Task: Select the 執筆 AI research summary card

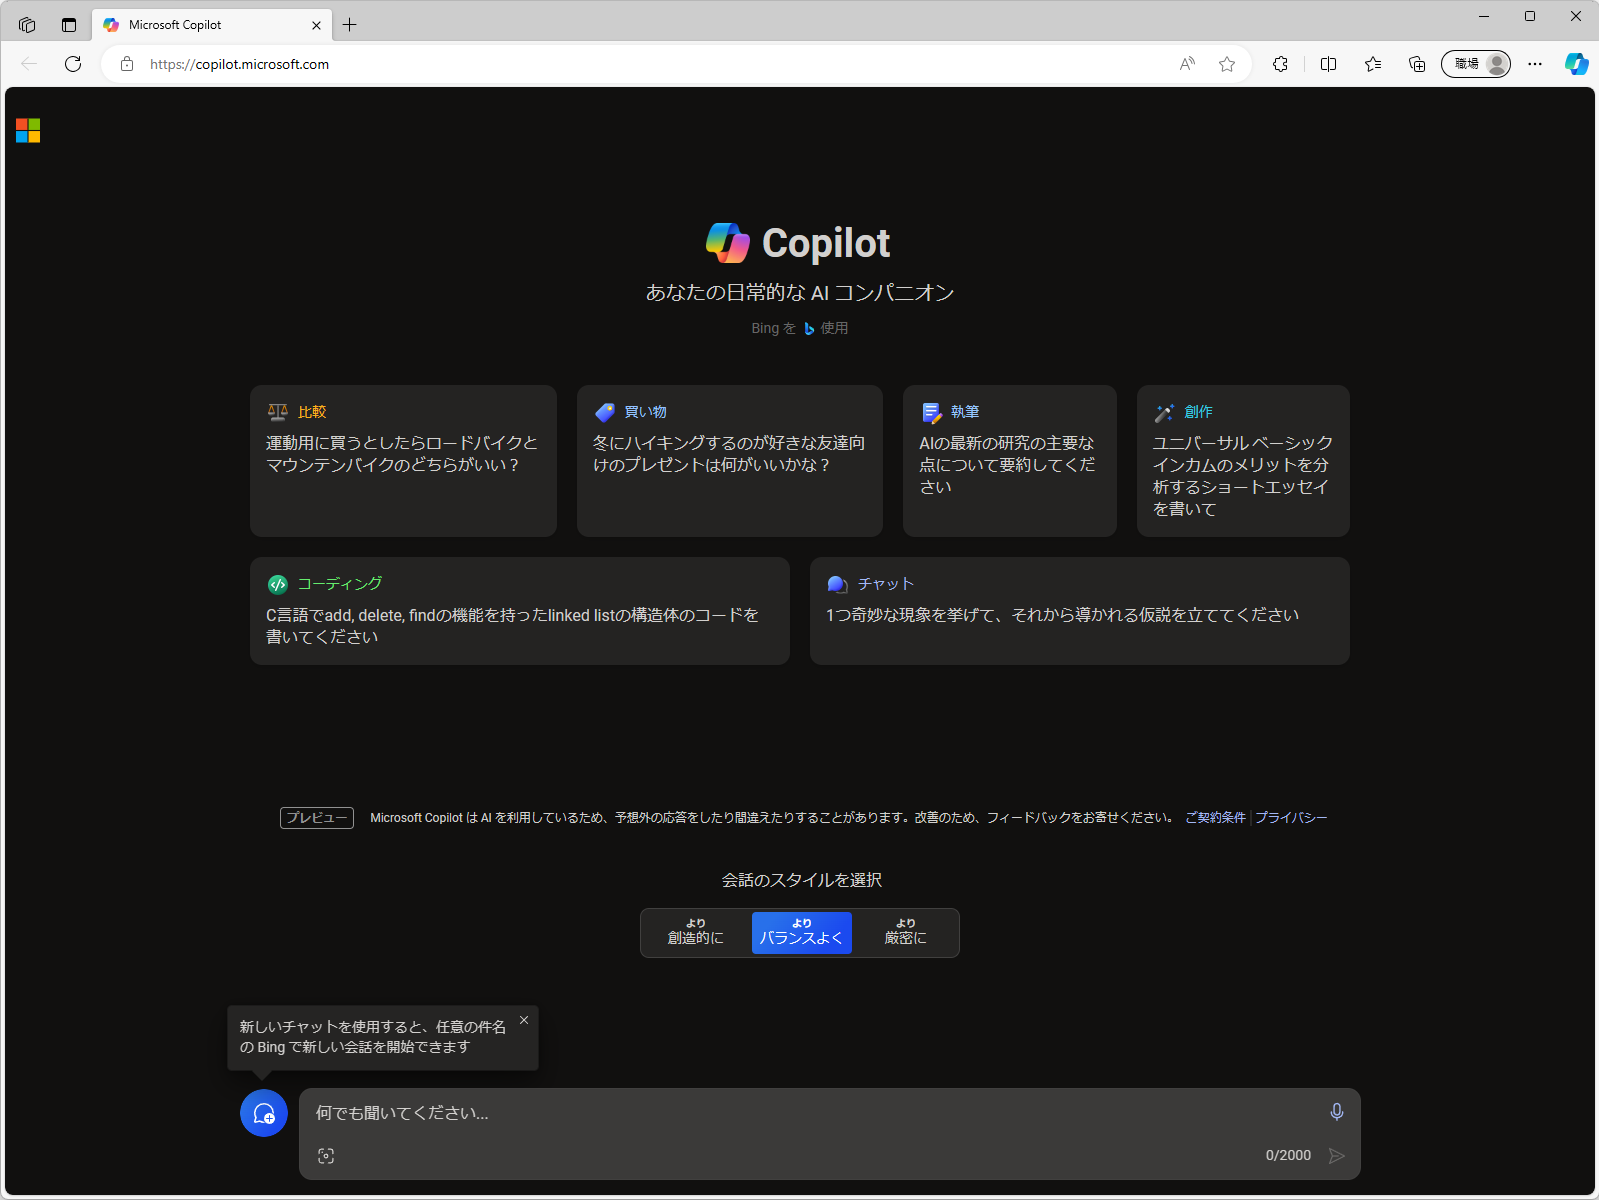Action: pos(1010,461)
